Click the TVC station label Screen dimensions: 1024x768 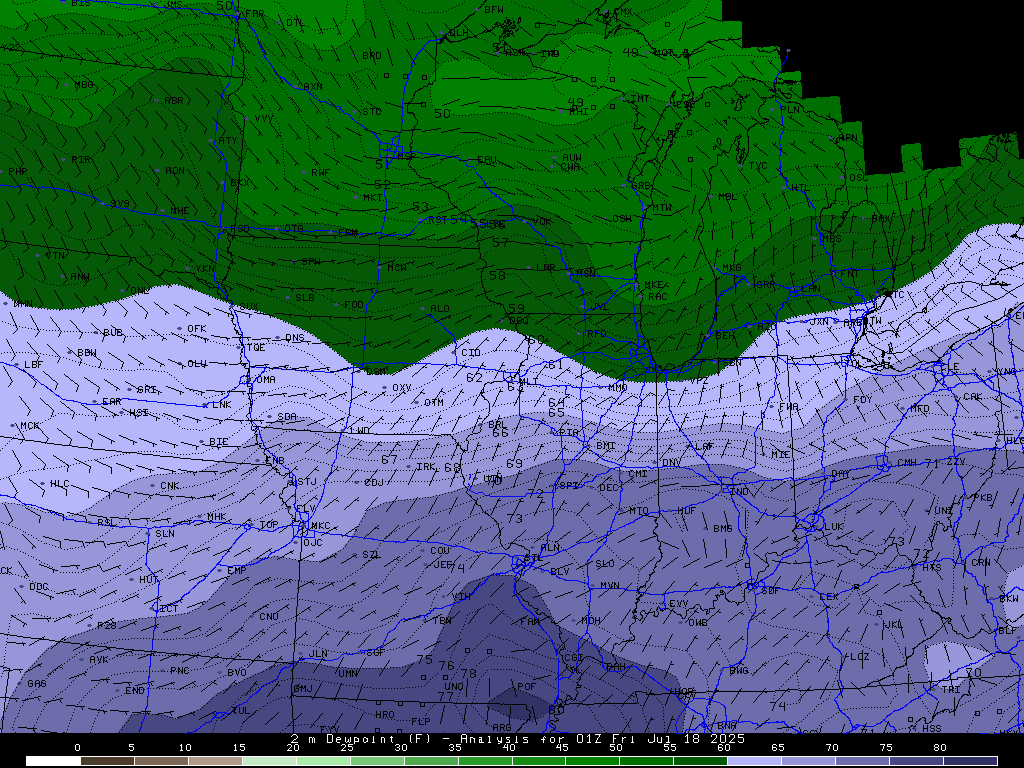[x=758, y=166]
